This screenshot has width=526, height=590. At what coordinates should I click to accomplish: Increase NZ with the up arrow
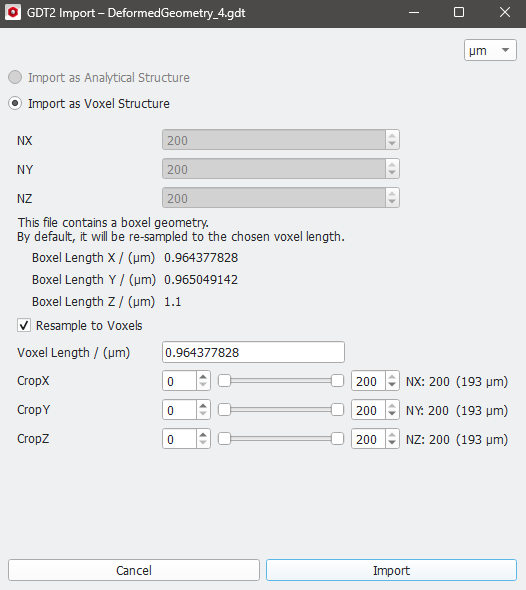coord(392,193)
